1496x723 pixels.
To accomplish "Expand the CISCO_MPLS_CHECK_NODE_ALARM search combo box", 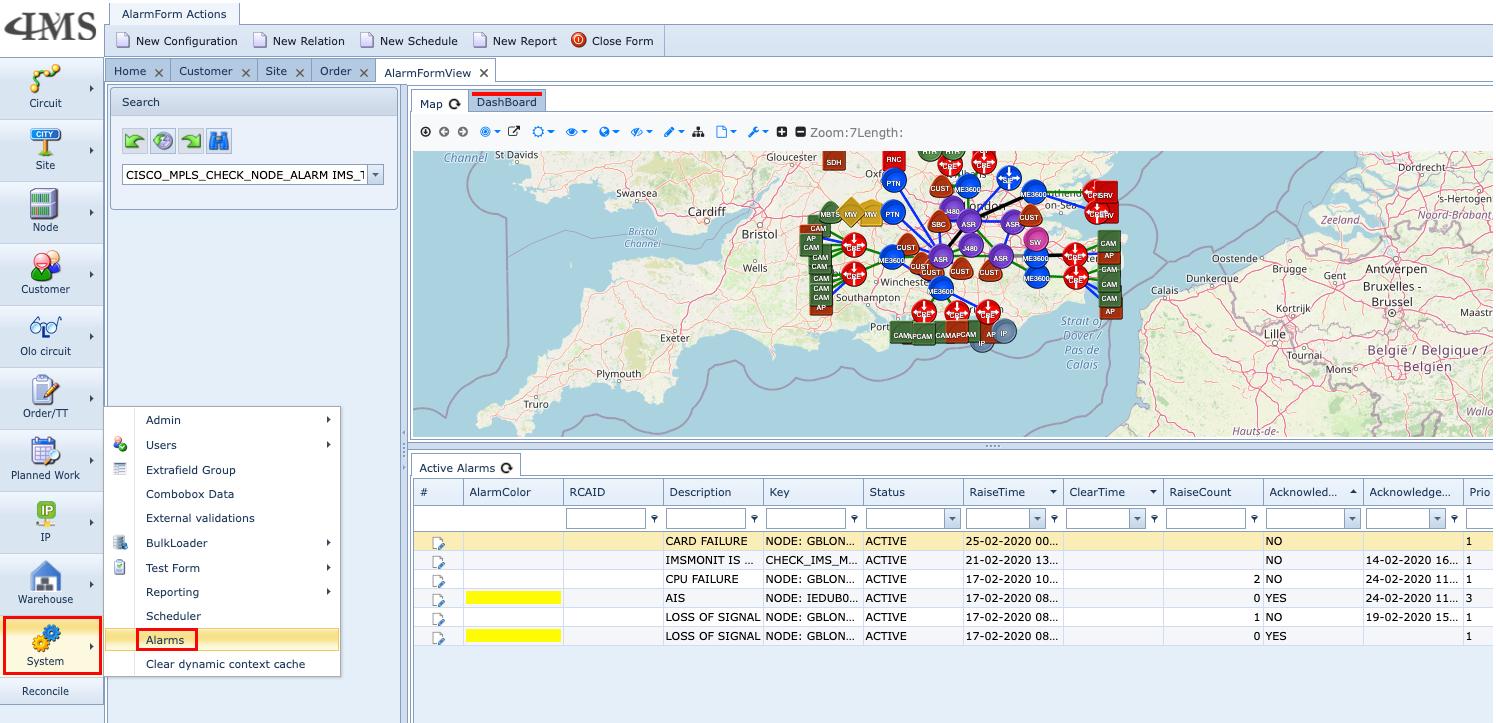I will click(x=376, y=175).
